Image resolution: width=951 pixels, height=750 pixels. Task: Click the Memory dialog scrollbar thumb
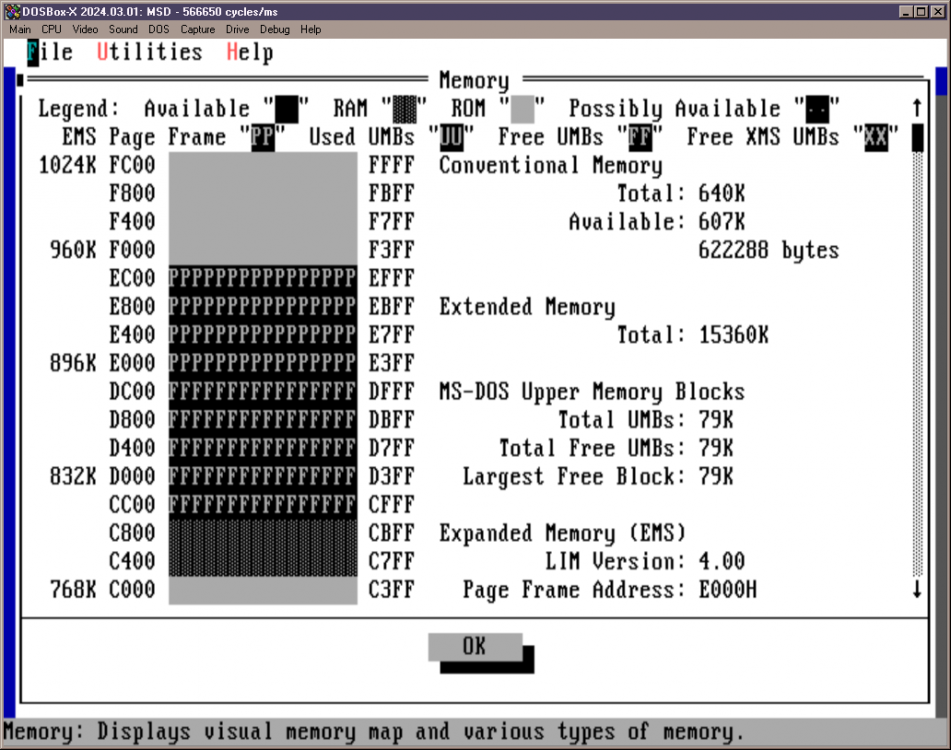pyautogui.click(x=917, y=137)
